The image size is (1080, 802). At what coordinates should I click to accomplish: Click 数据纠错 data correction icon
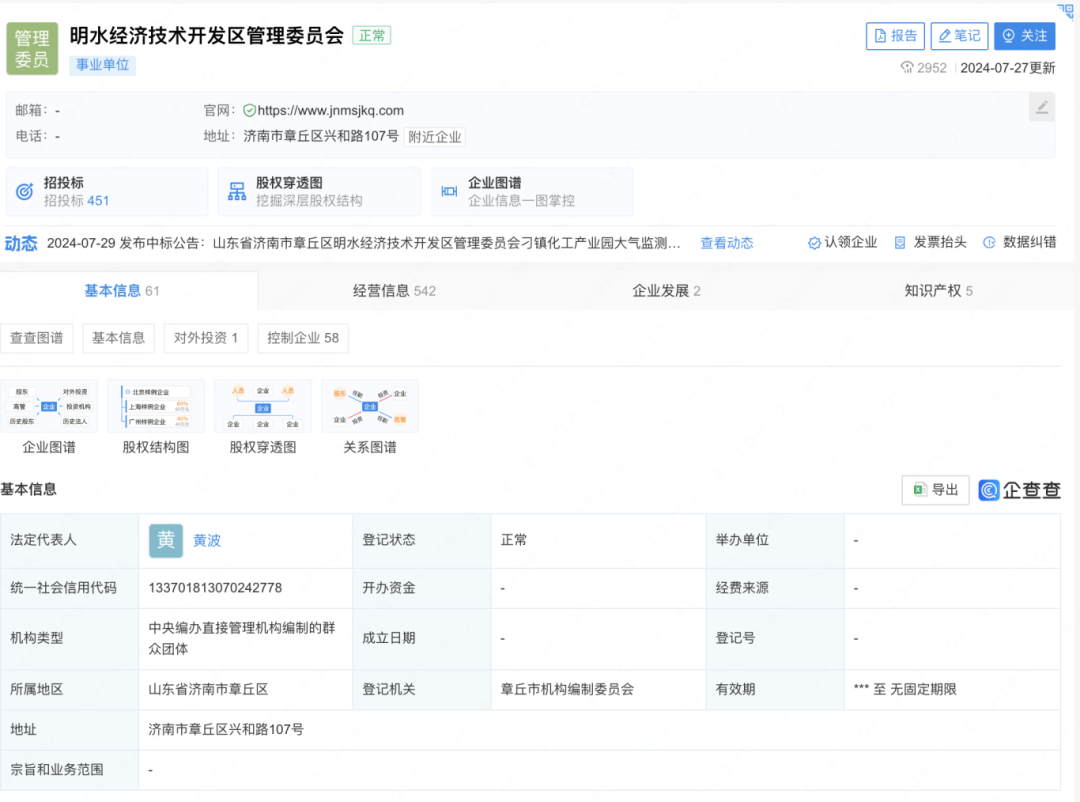[989, 243]
